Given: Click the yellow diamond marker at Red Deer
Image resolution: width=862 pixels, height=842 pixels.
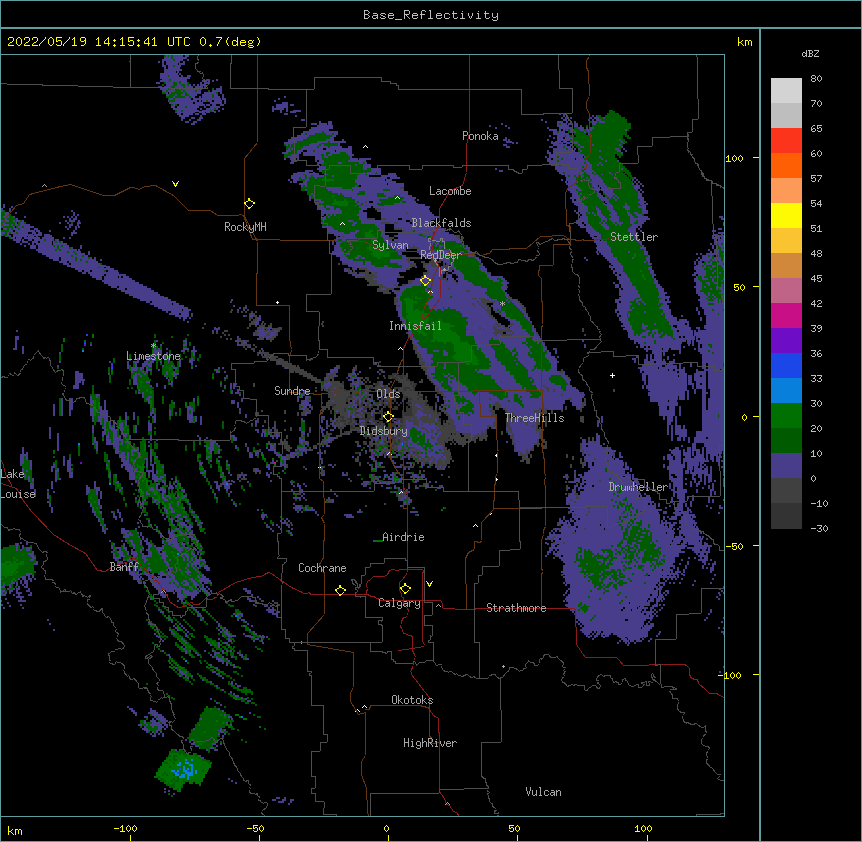Looking at the screenshot, I should 425,281.
